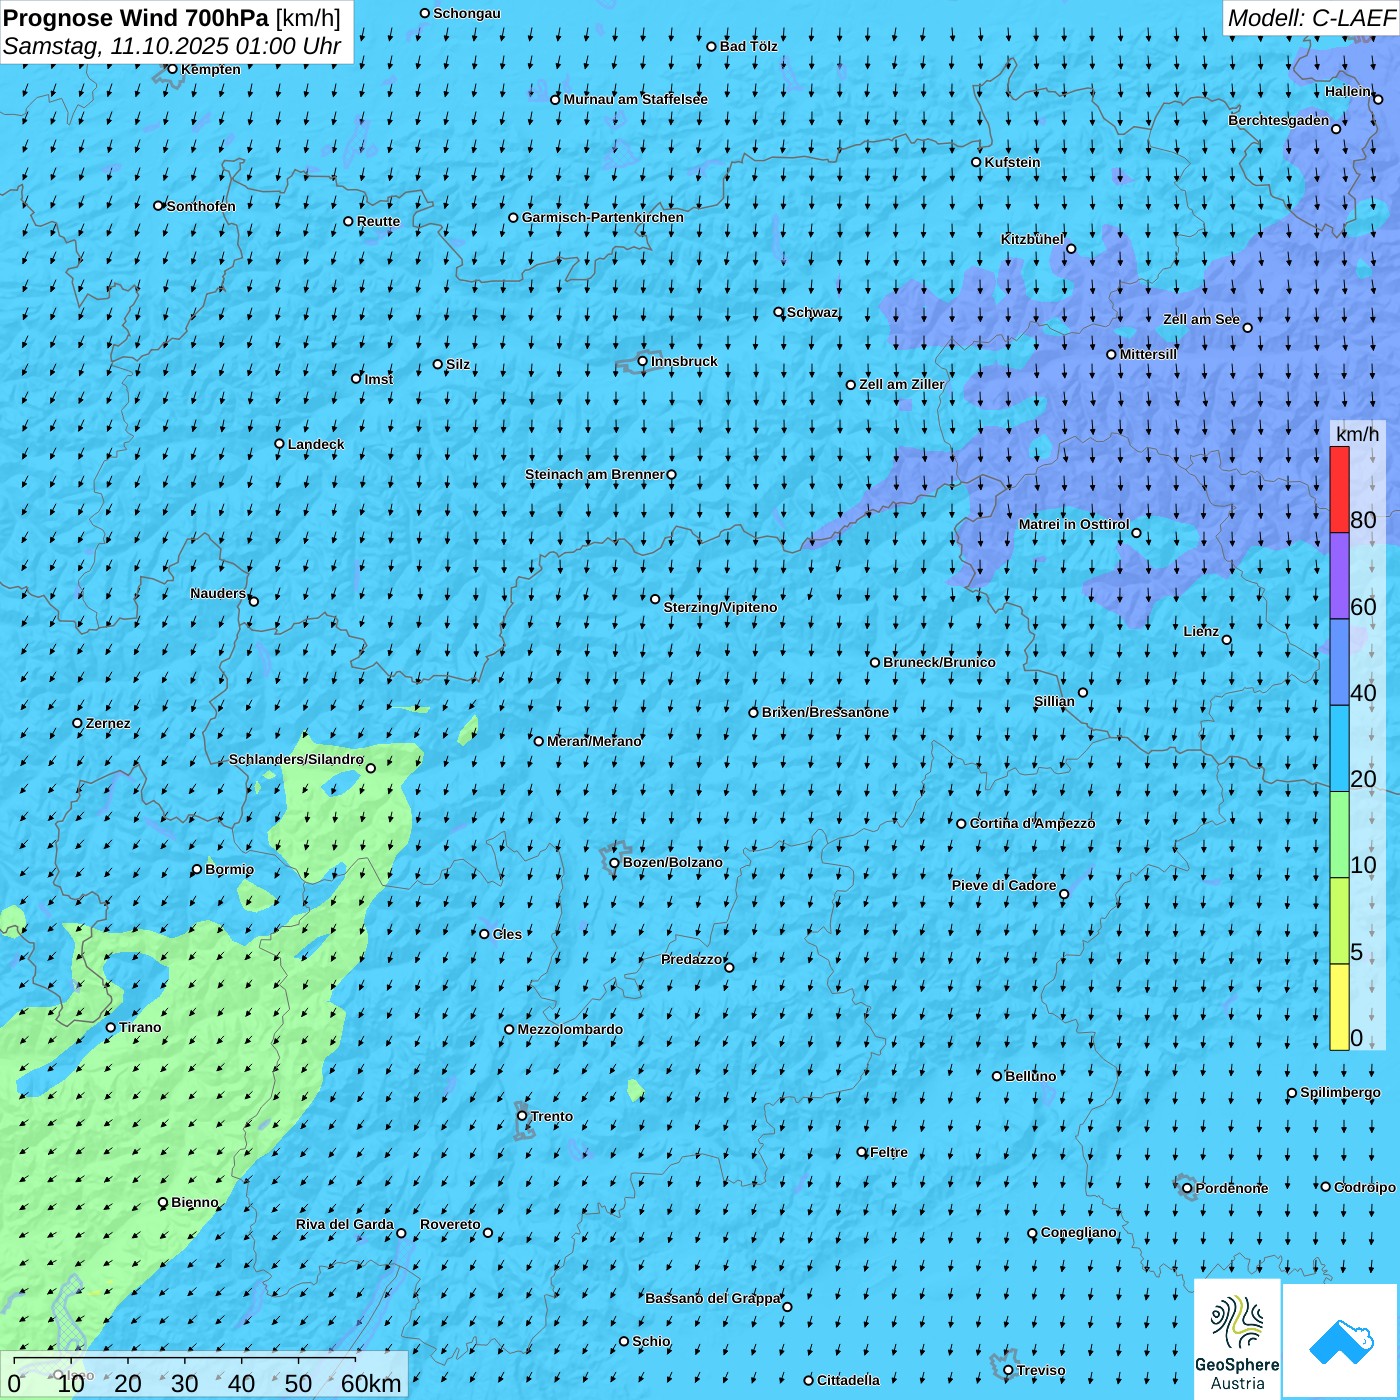
Task: Click the red 80 km/h legend color
Action: click(1339, 489)
